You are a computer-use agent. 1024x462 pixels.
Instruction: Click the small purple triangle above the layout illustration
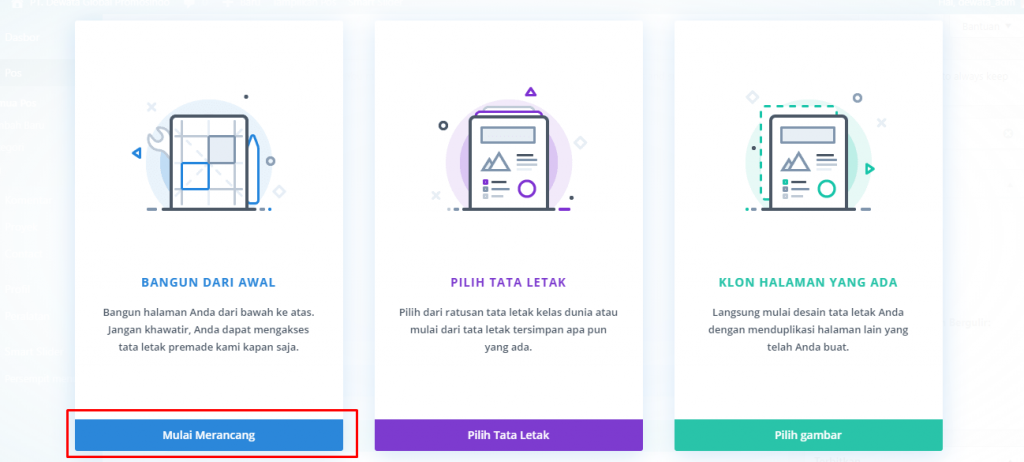[530, 92]
